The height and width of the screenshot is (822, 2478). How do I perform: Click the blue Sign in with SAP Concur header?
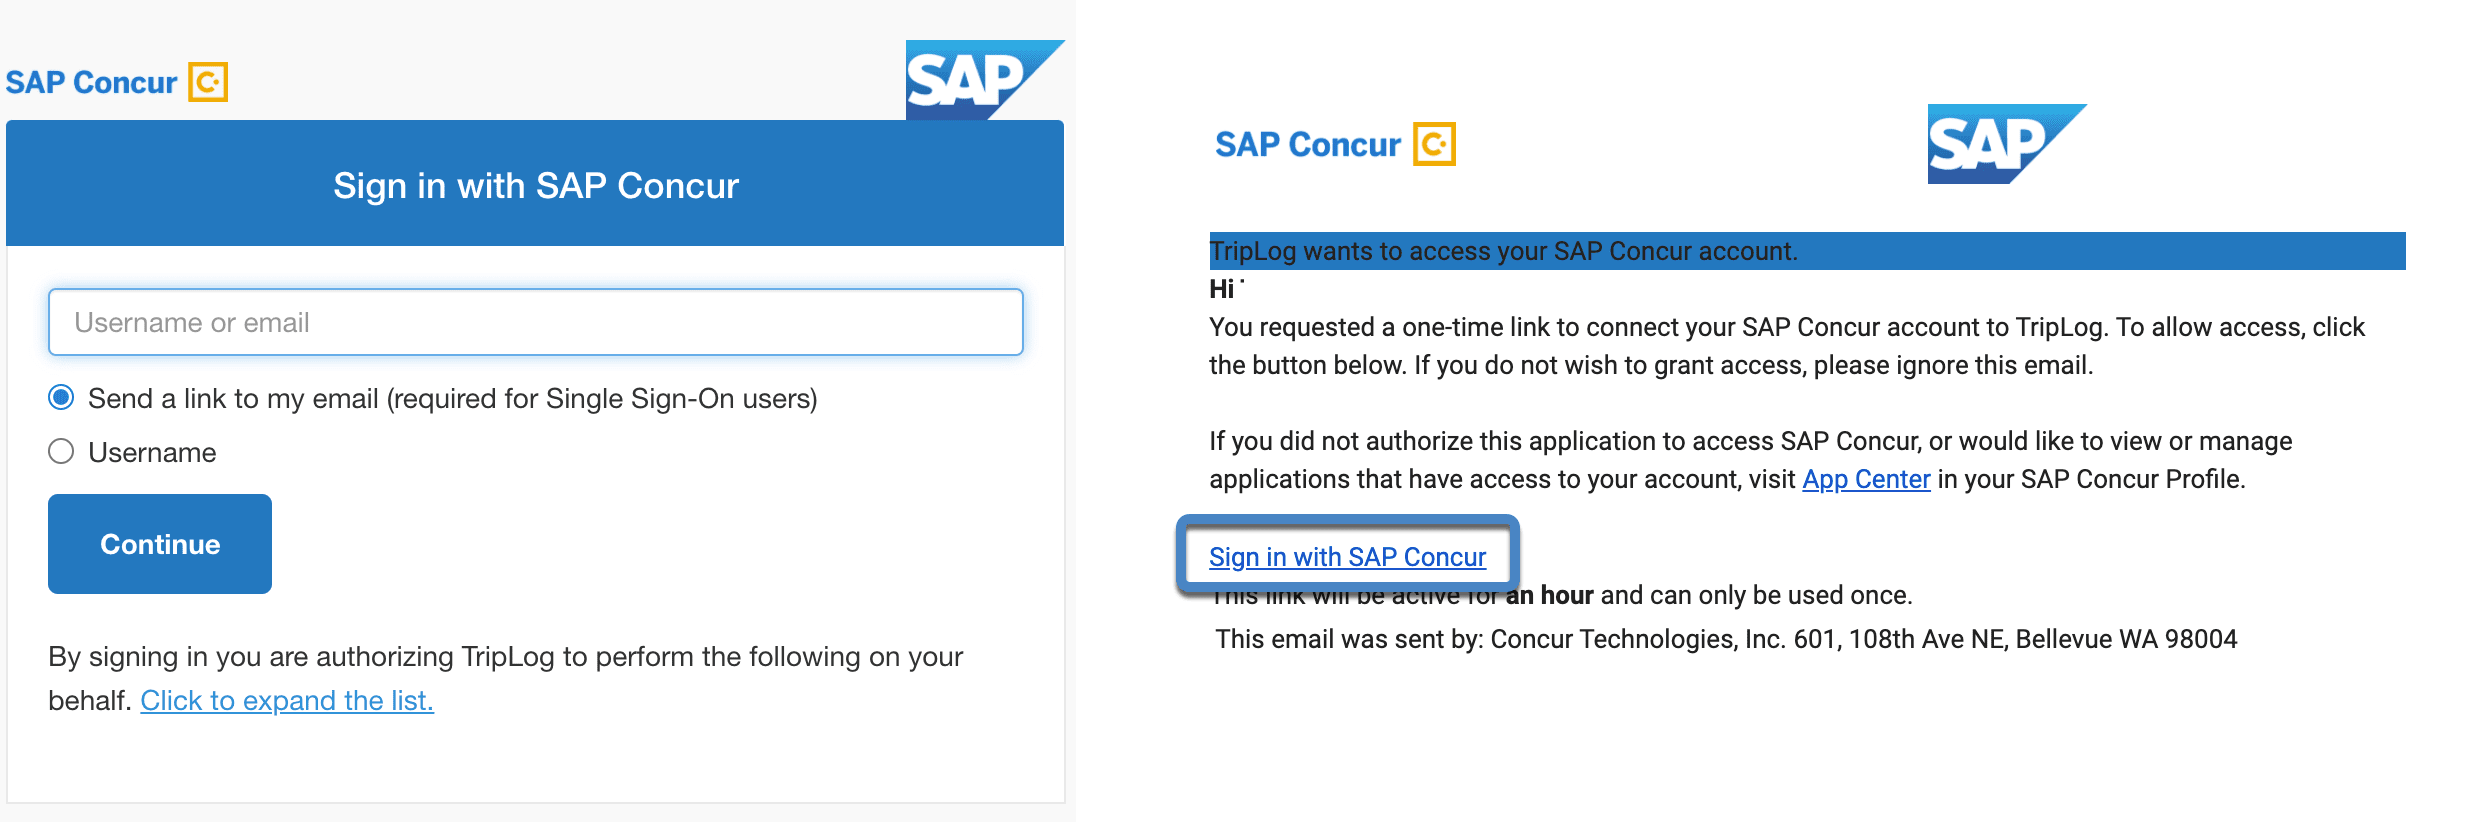click(x=535, y=184)
